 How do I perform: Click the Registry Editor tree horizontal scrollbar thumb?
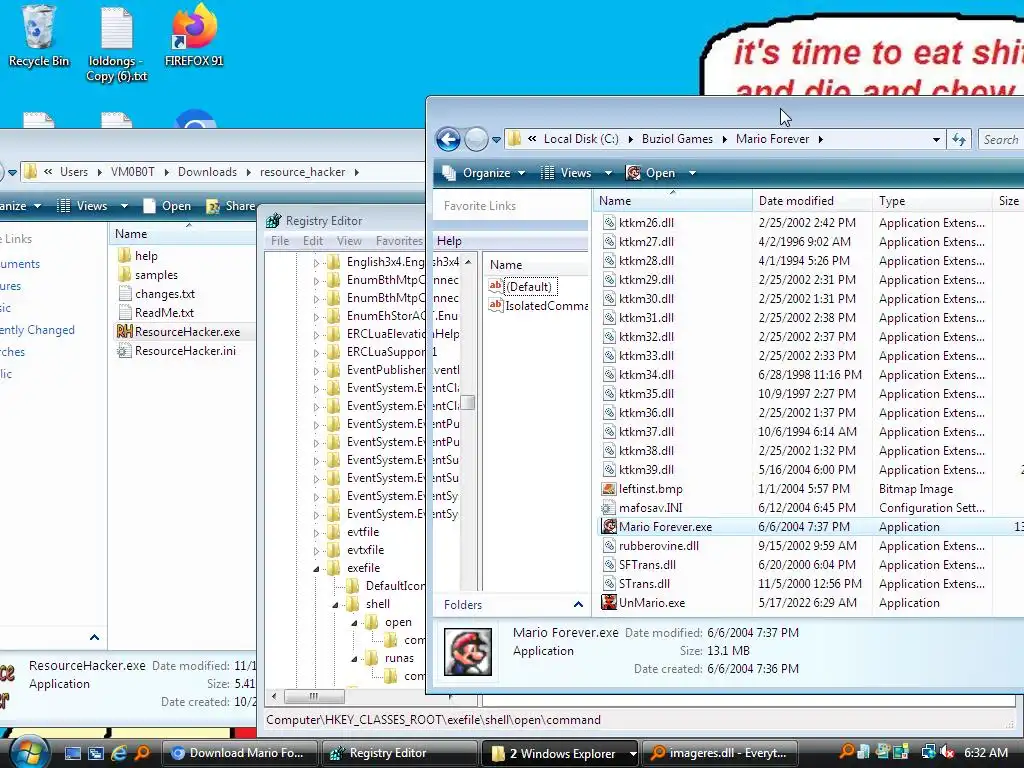[314, 696]
